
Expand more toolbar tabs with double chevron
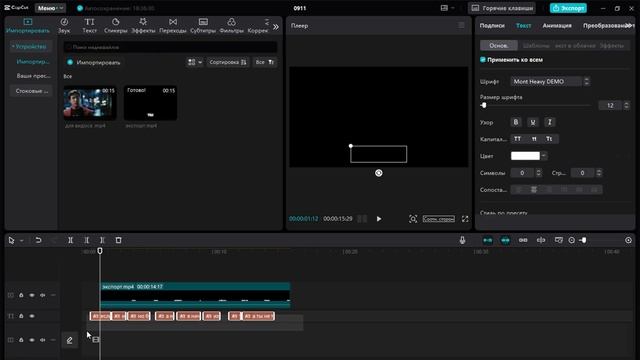pyautogui.click(x=276, y=27)
